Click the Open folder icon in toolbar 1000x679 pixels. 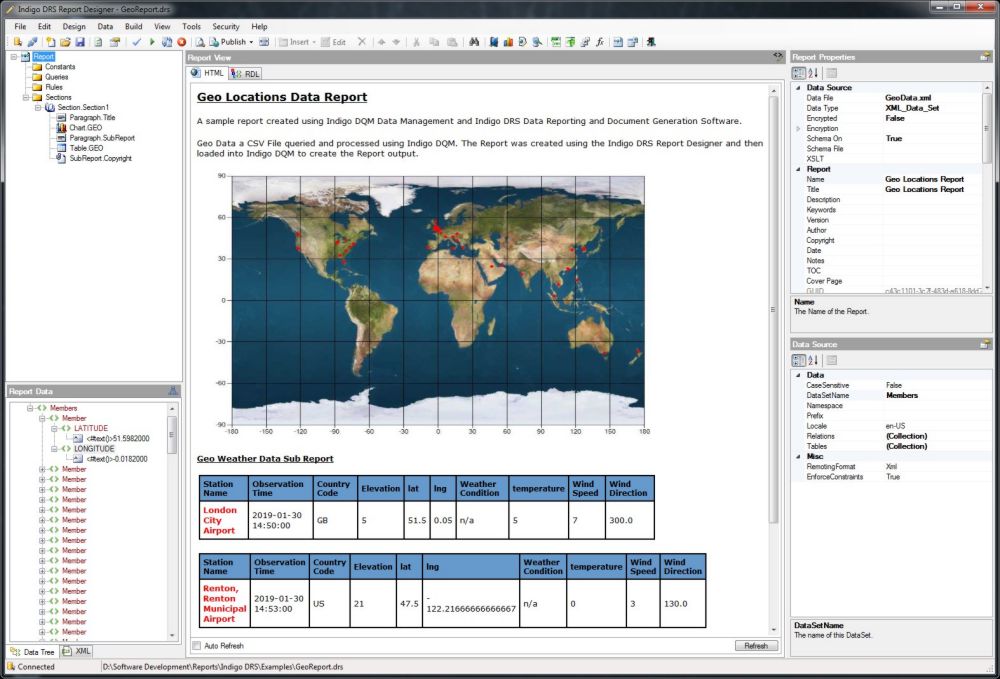click(65, 42)
